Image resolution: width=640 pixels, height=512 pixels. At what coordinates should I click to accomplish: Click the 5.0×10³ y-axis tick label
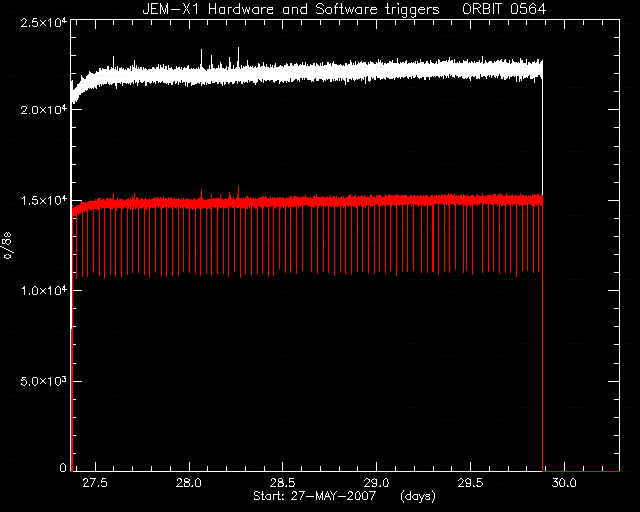pyautogui.click(x=43, y=381)
